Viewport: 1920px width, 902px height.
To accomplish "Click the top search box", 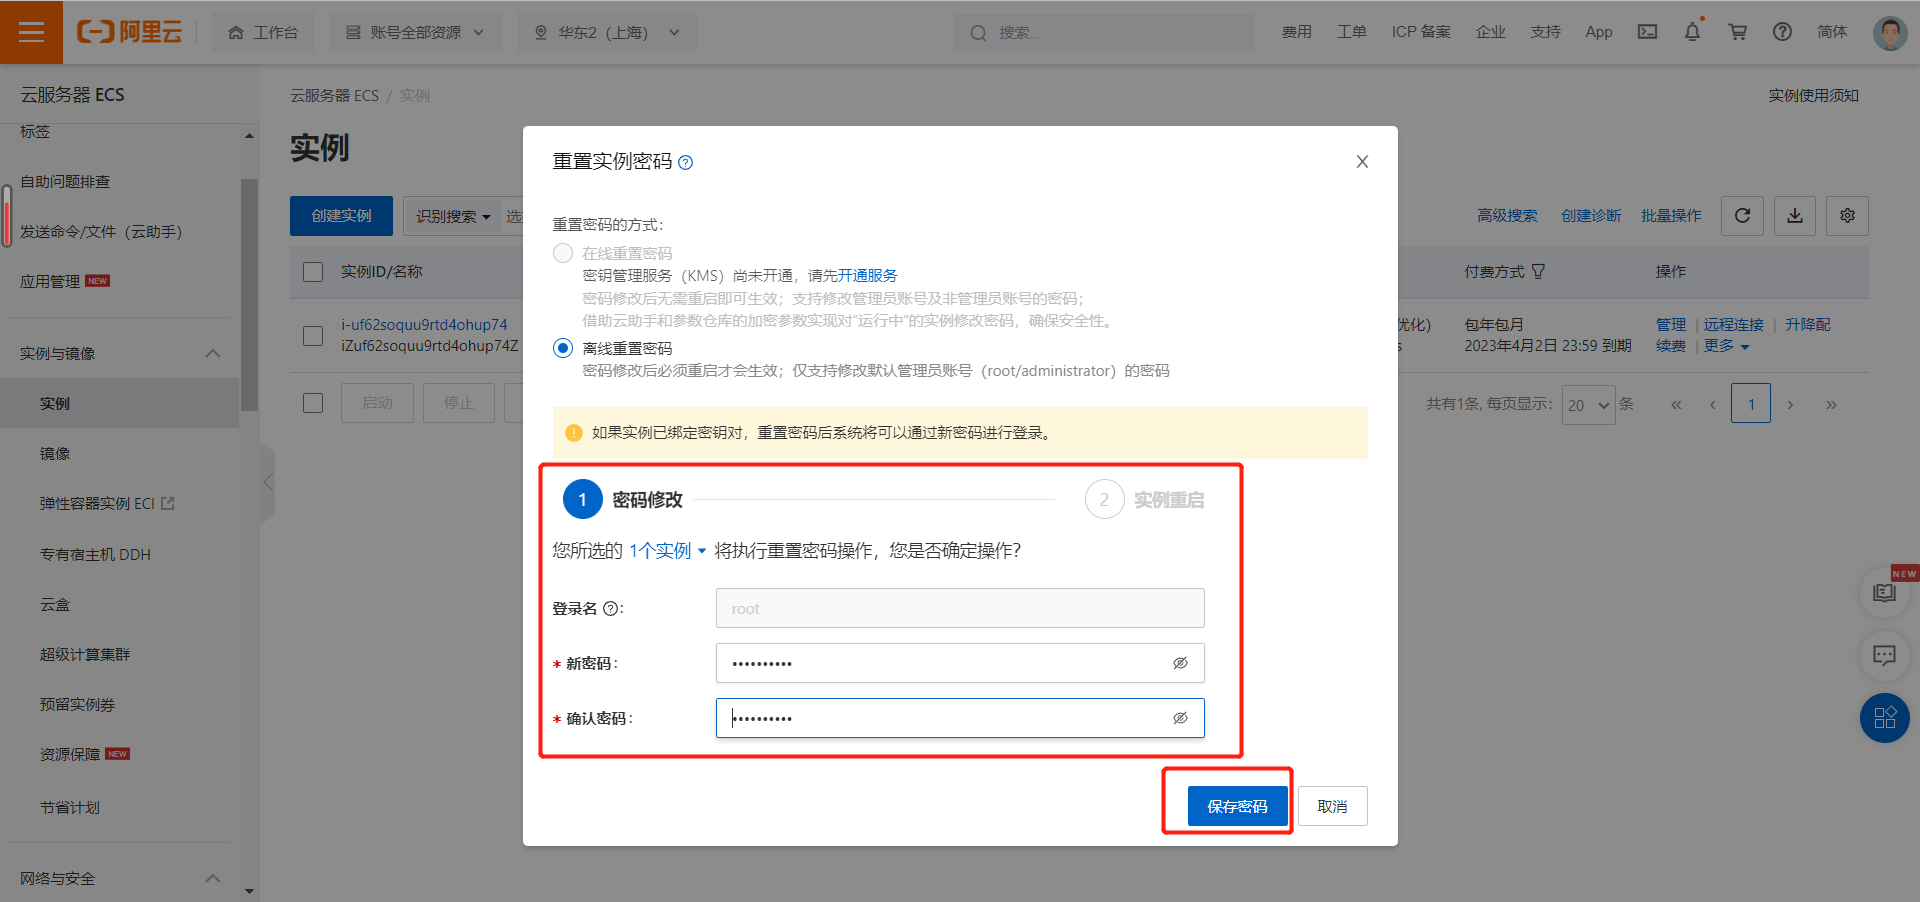I will [1104, 32].
